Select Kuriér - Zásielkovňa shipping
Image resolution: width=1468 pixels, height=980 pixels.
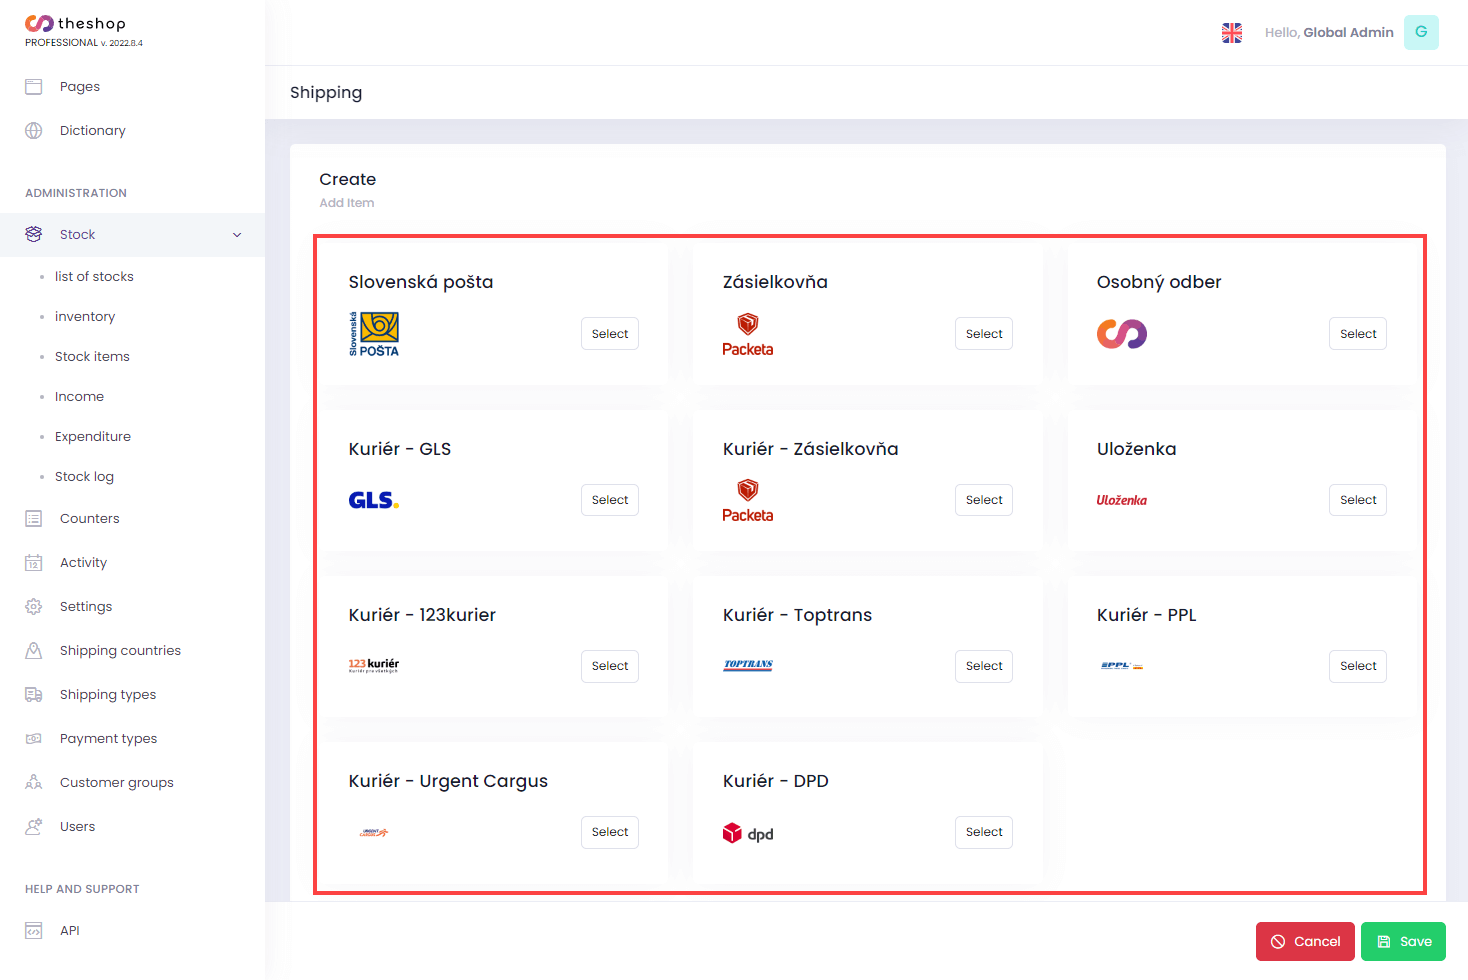click(x=984, y=500)
